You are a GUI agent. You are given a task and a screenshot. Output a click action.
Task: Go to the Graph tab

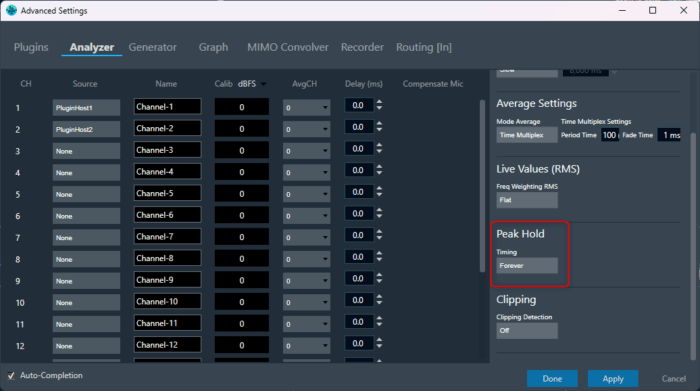213,47
